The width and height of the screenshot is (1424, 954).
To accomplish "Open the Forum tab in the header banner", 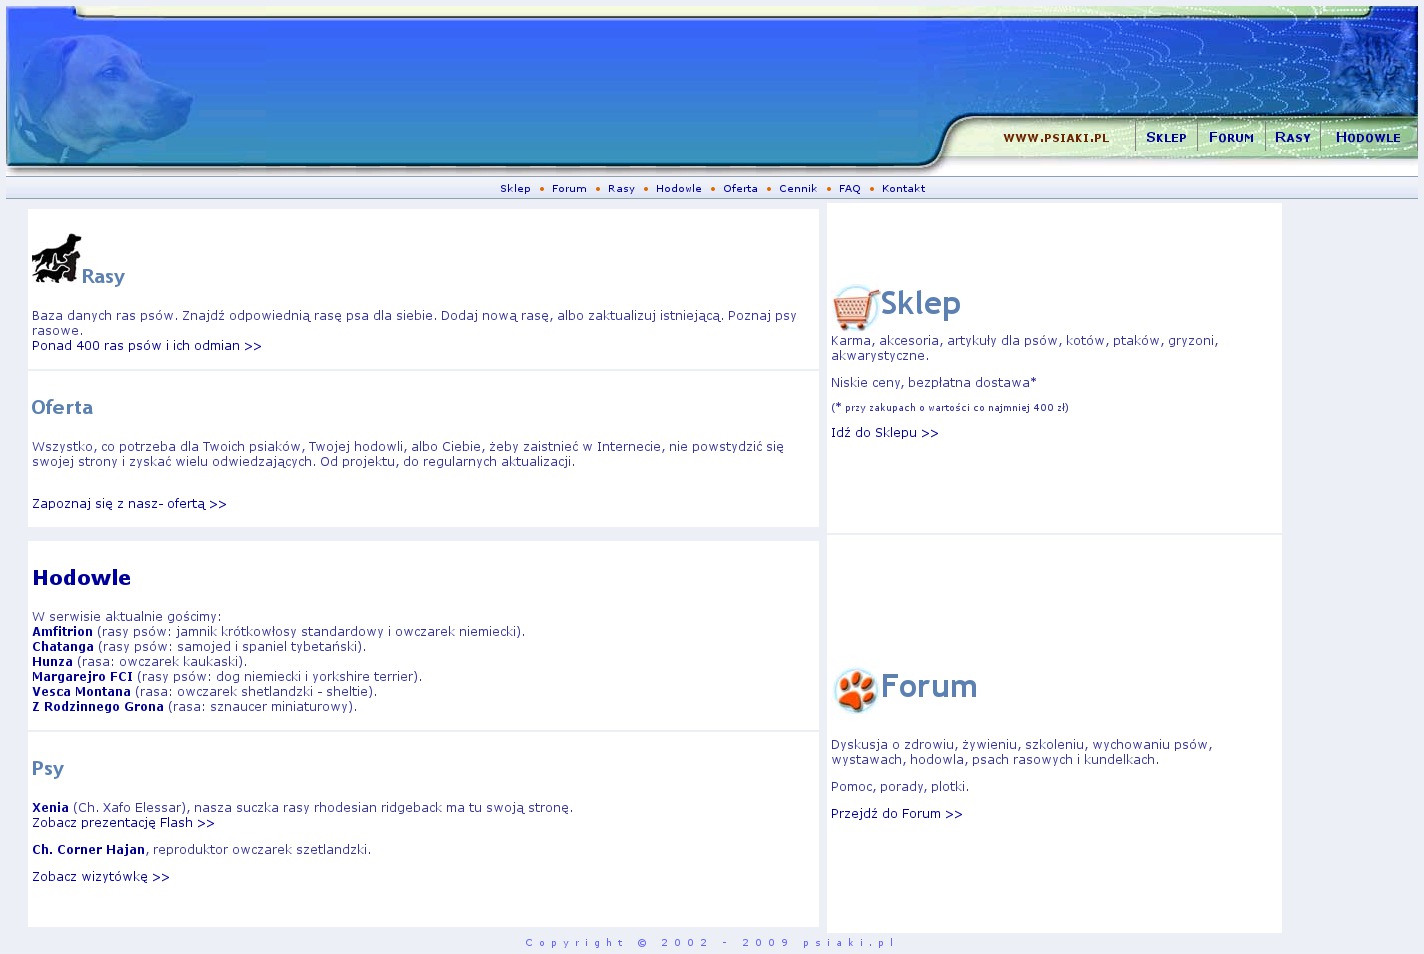I will click(x=1231, y=138).
